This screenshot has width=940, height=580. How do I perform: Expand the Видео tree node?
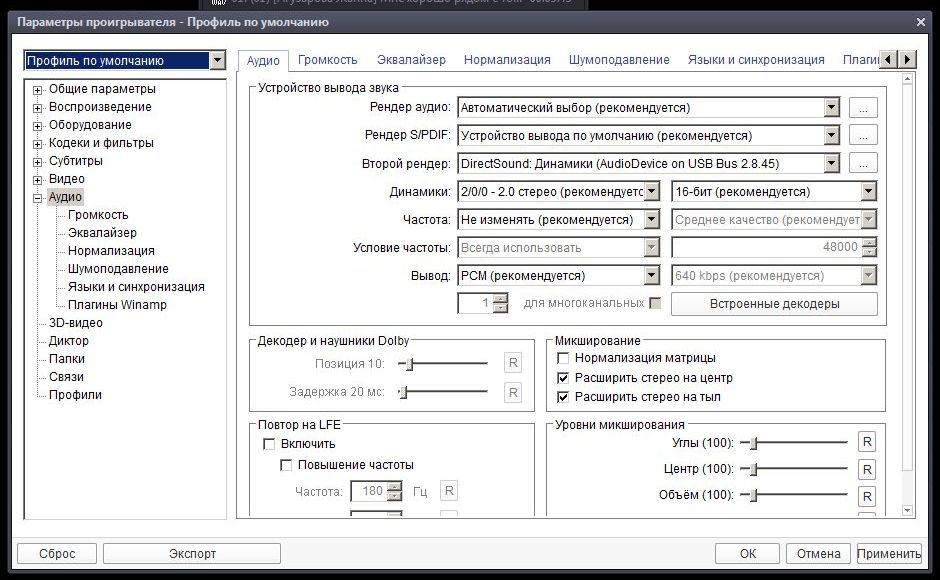tap(38, 180)
